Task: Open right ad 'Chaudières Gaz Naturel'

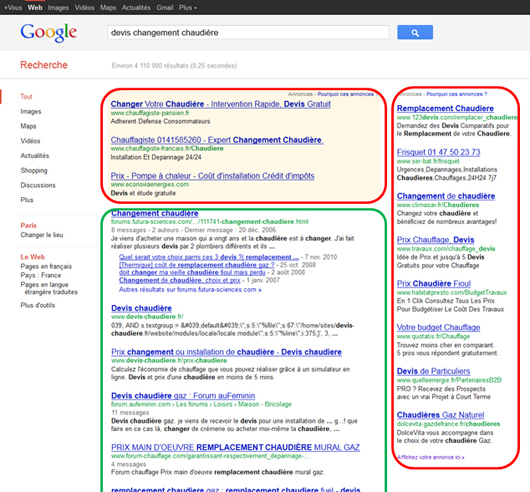Action: [x=440, y=415]
